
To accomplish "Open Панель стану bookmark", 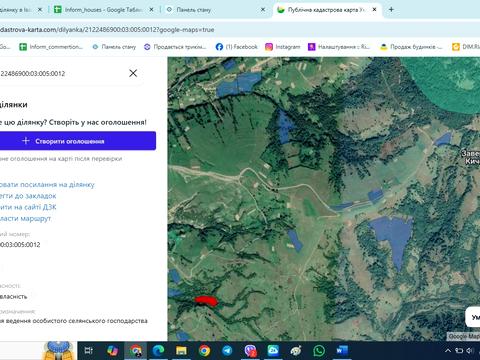I will click(x=114, y=47).
